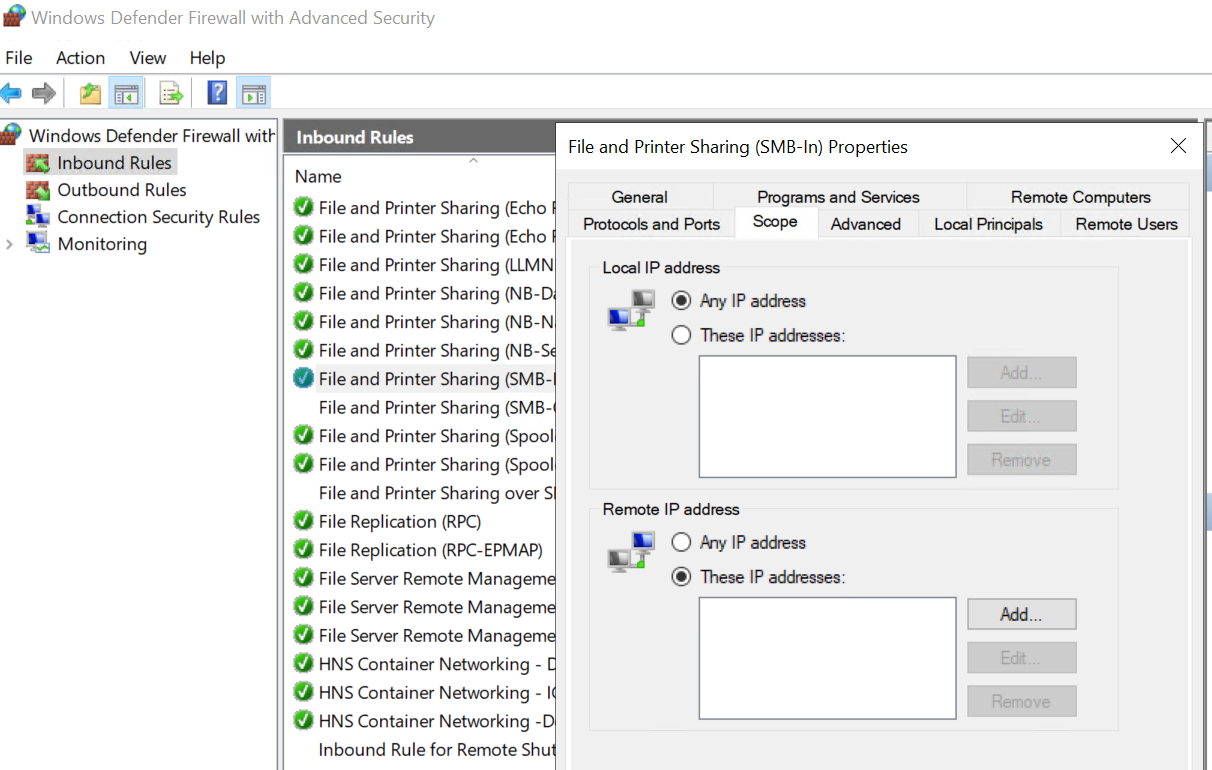Click green check icon beside File Replication (RPC-EPMAP)
The image size is (1212, 770).
click(x=303, y=549)
